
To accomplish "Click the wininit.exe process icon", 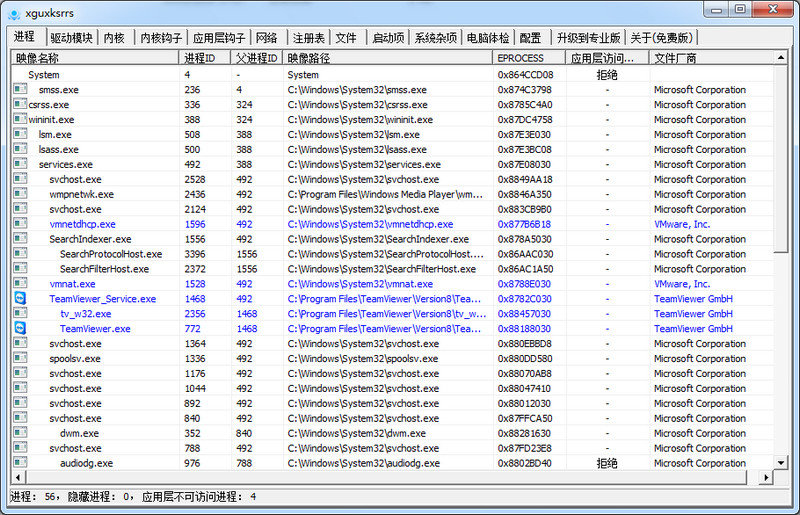I will point(20,120).
